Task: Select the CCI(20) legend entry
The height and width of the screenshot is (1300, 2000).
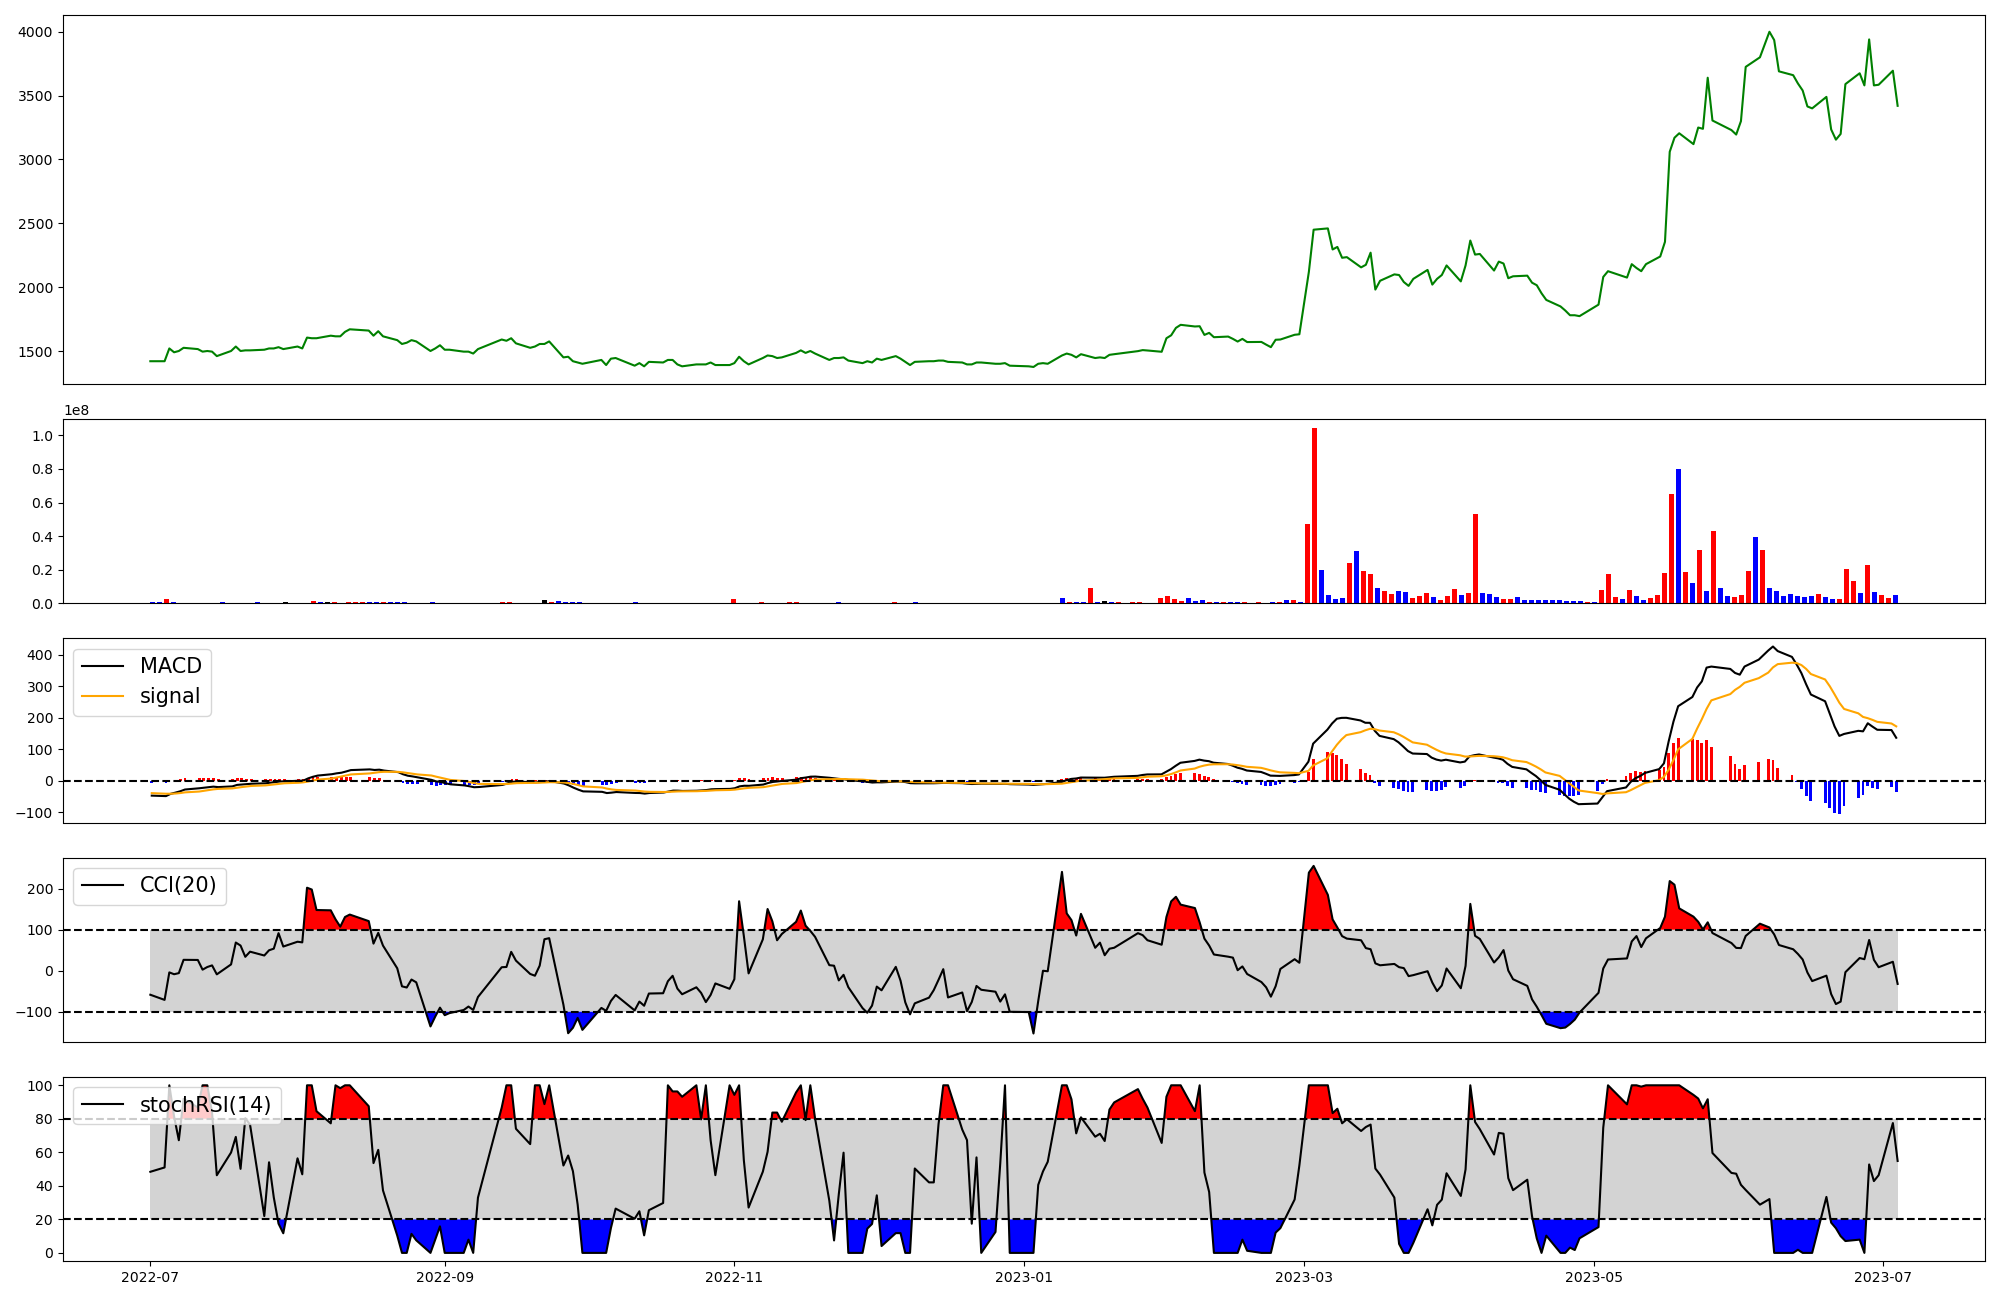Action: point(177,885)
